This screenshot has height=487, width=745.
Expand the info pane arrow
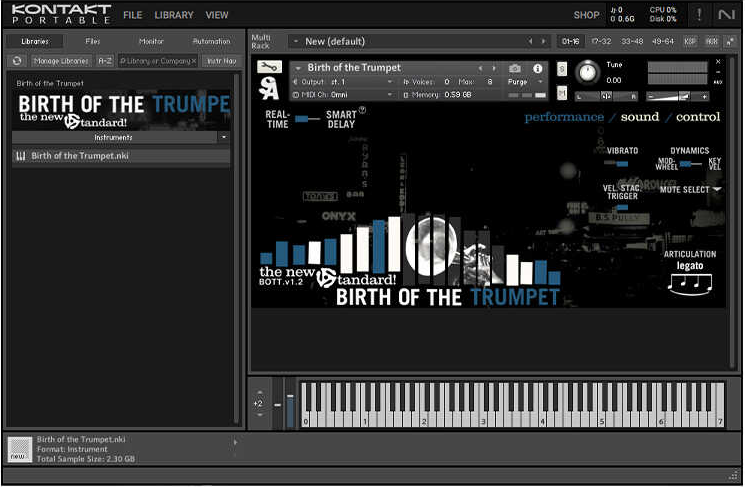point(235,442)
